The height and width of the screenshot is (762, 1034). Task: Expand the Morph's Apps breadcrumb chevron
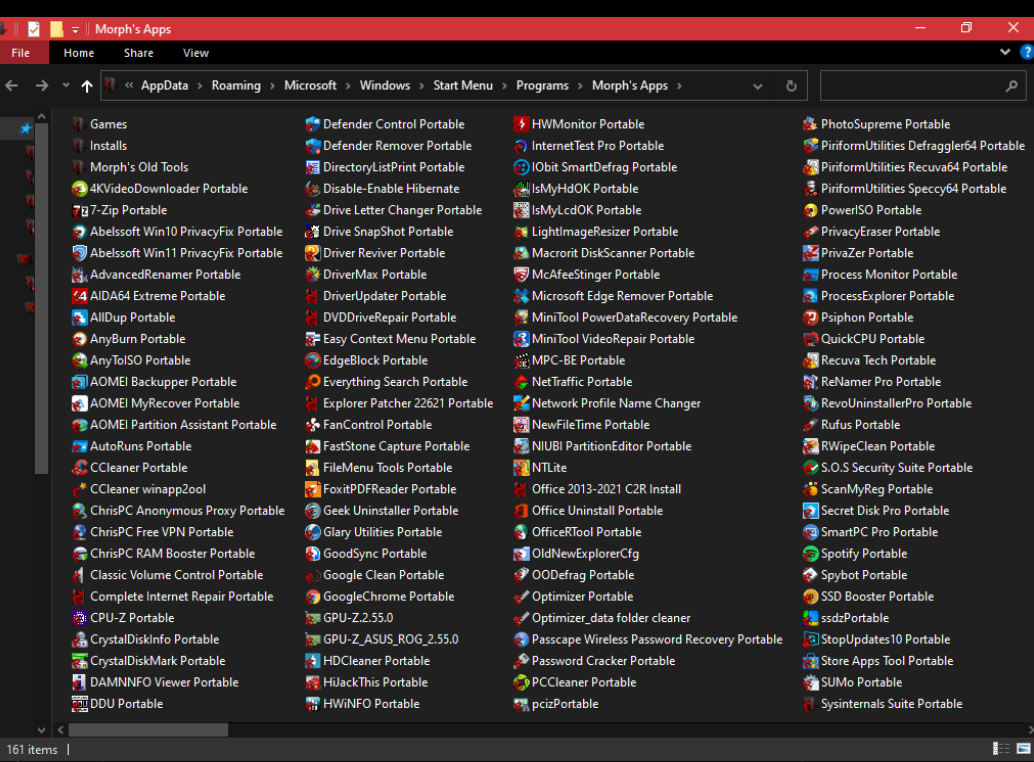(x=679, y=86)
